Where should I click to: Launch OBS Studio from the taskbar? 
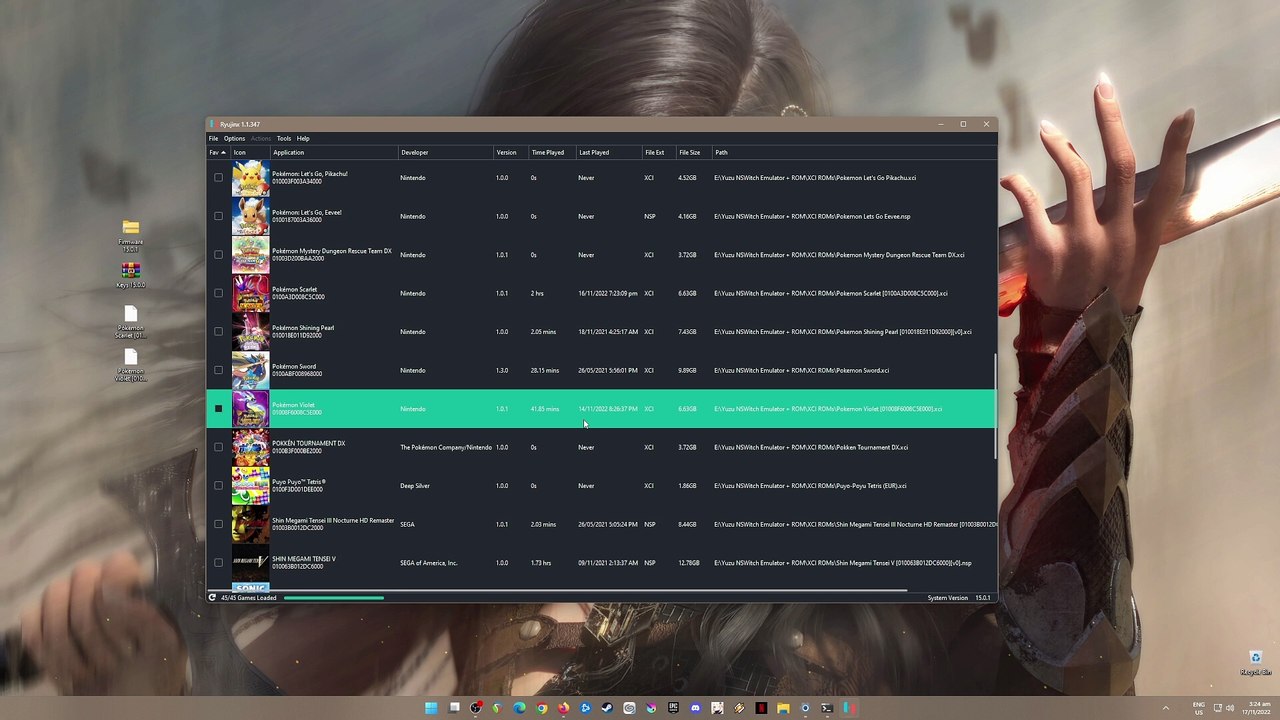coord(476,708)
